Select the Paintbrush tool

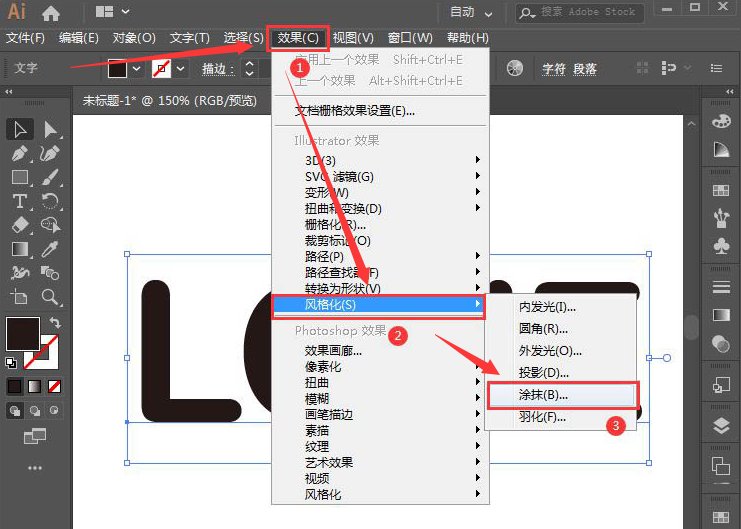click(50, 177)
